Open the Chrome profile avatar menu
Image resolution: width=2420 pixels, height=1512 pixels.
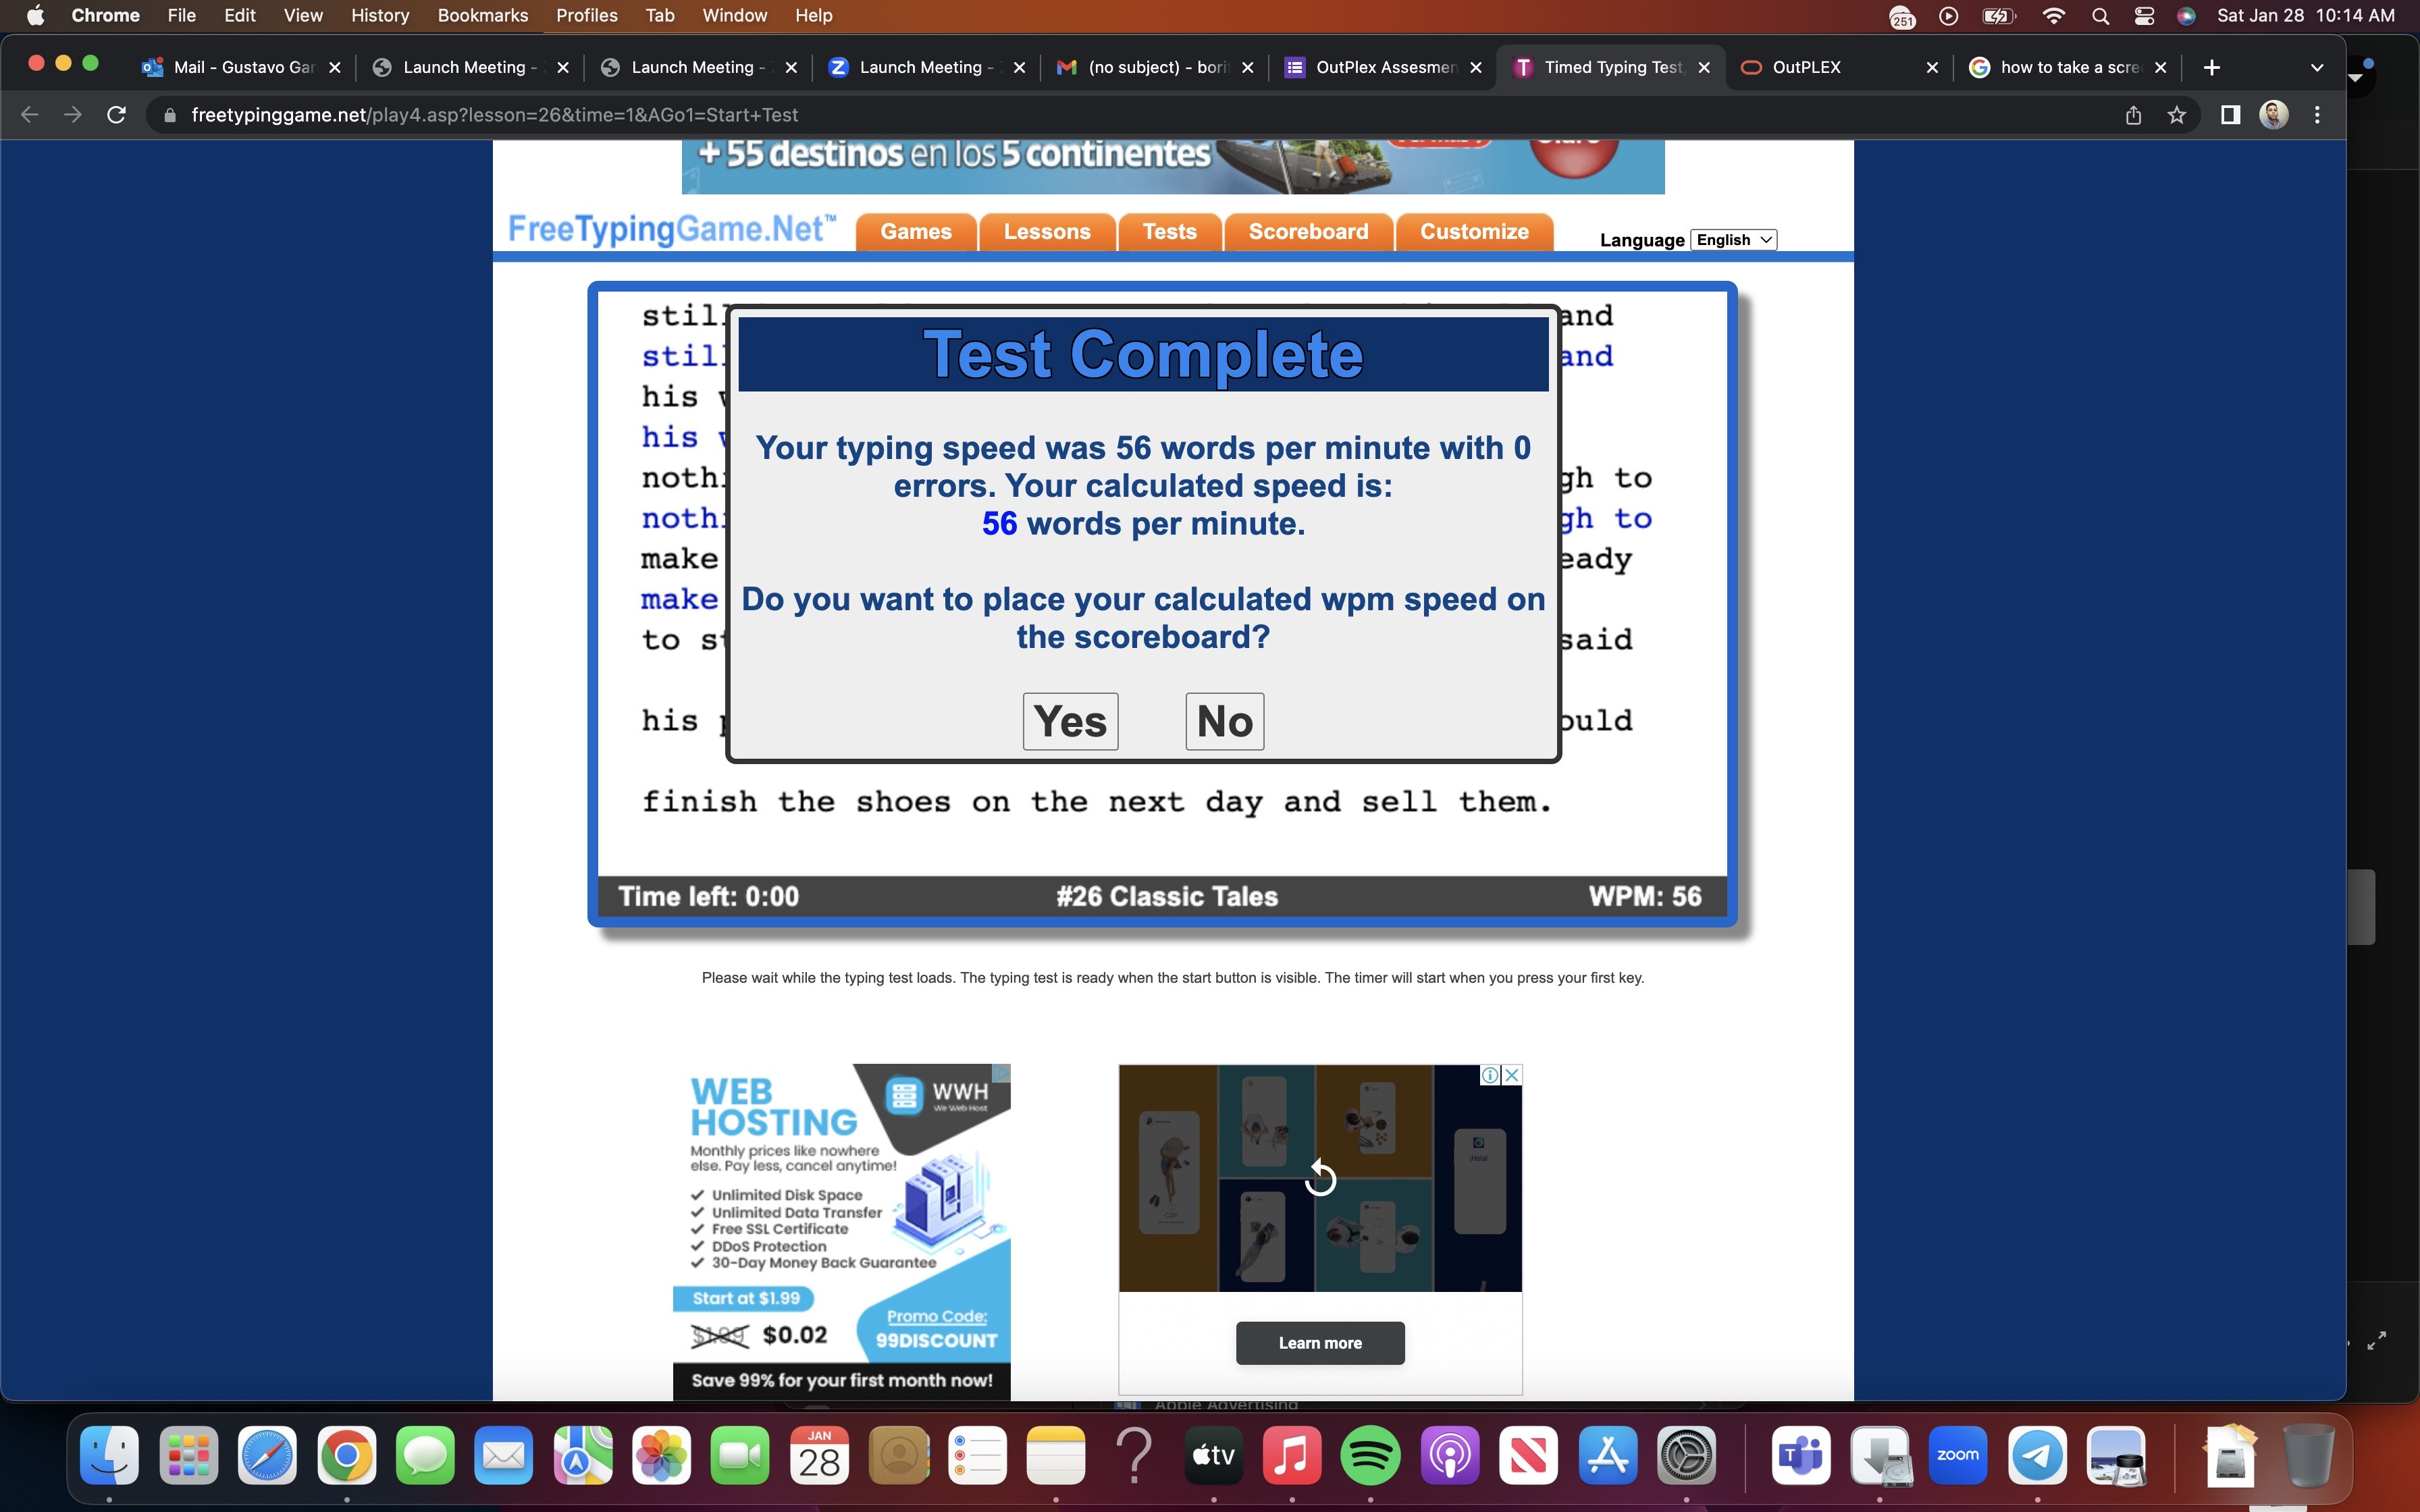tap(2274, 115)
